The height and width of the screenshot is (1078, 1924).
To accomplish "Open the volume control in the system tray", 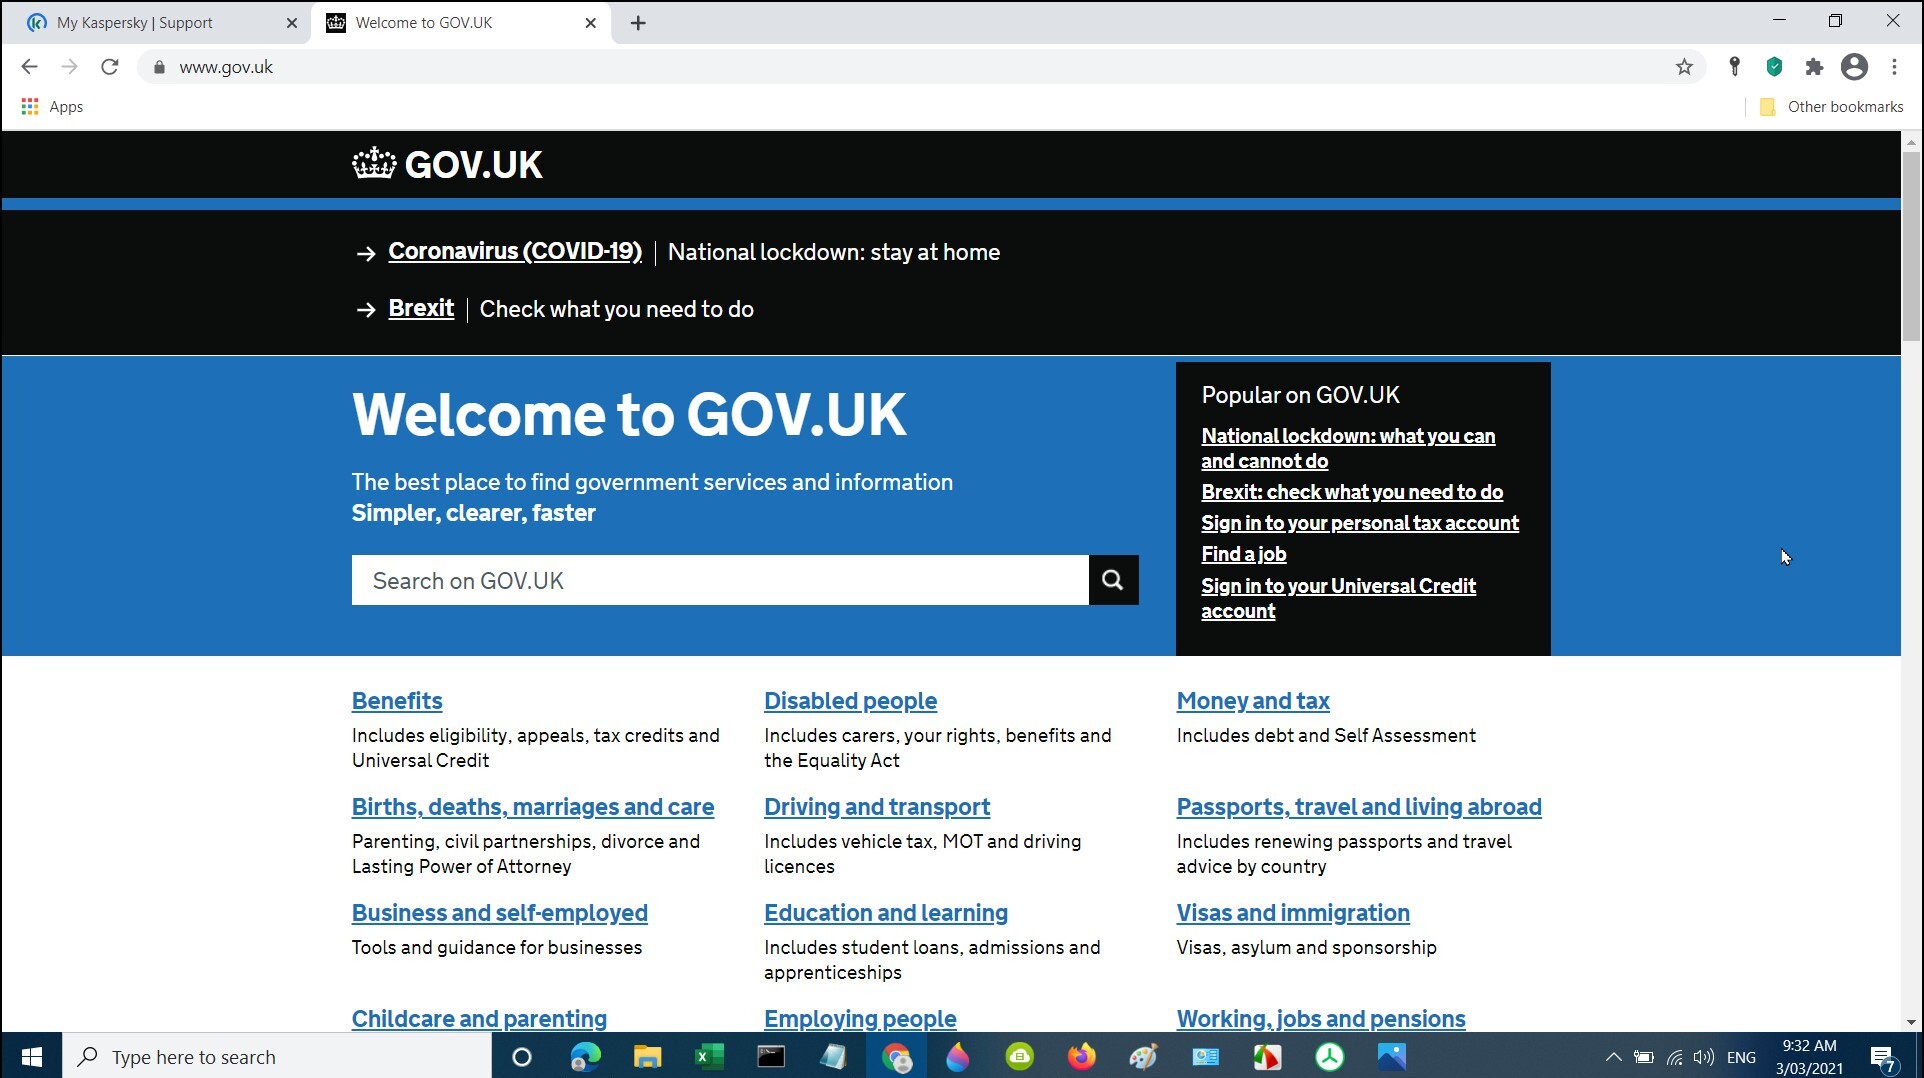I will pos(1703,1057).
